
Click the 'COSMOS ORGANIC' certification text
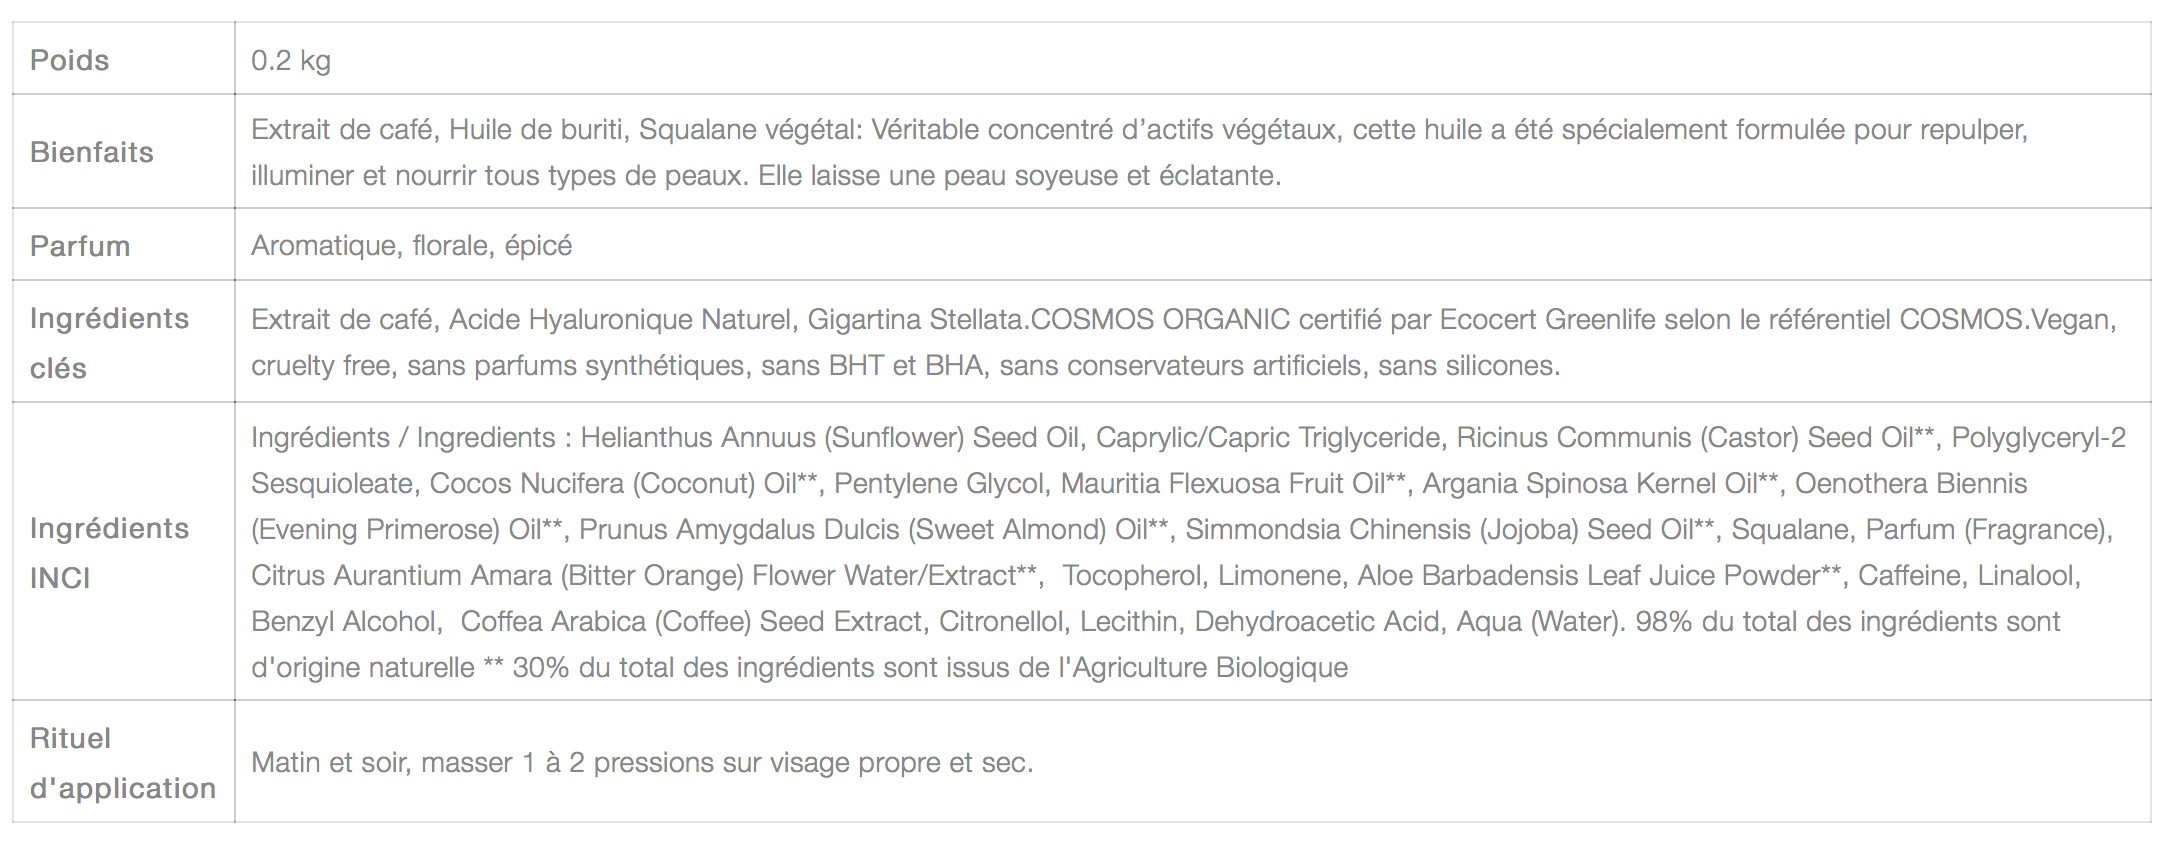(1160, 320)
